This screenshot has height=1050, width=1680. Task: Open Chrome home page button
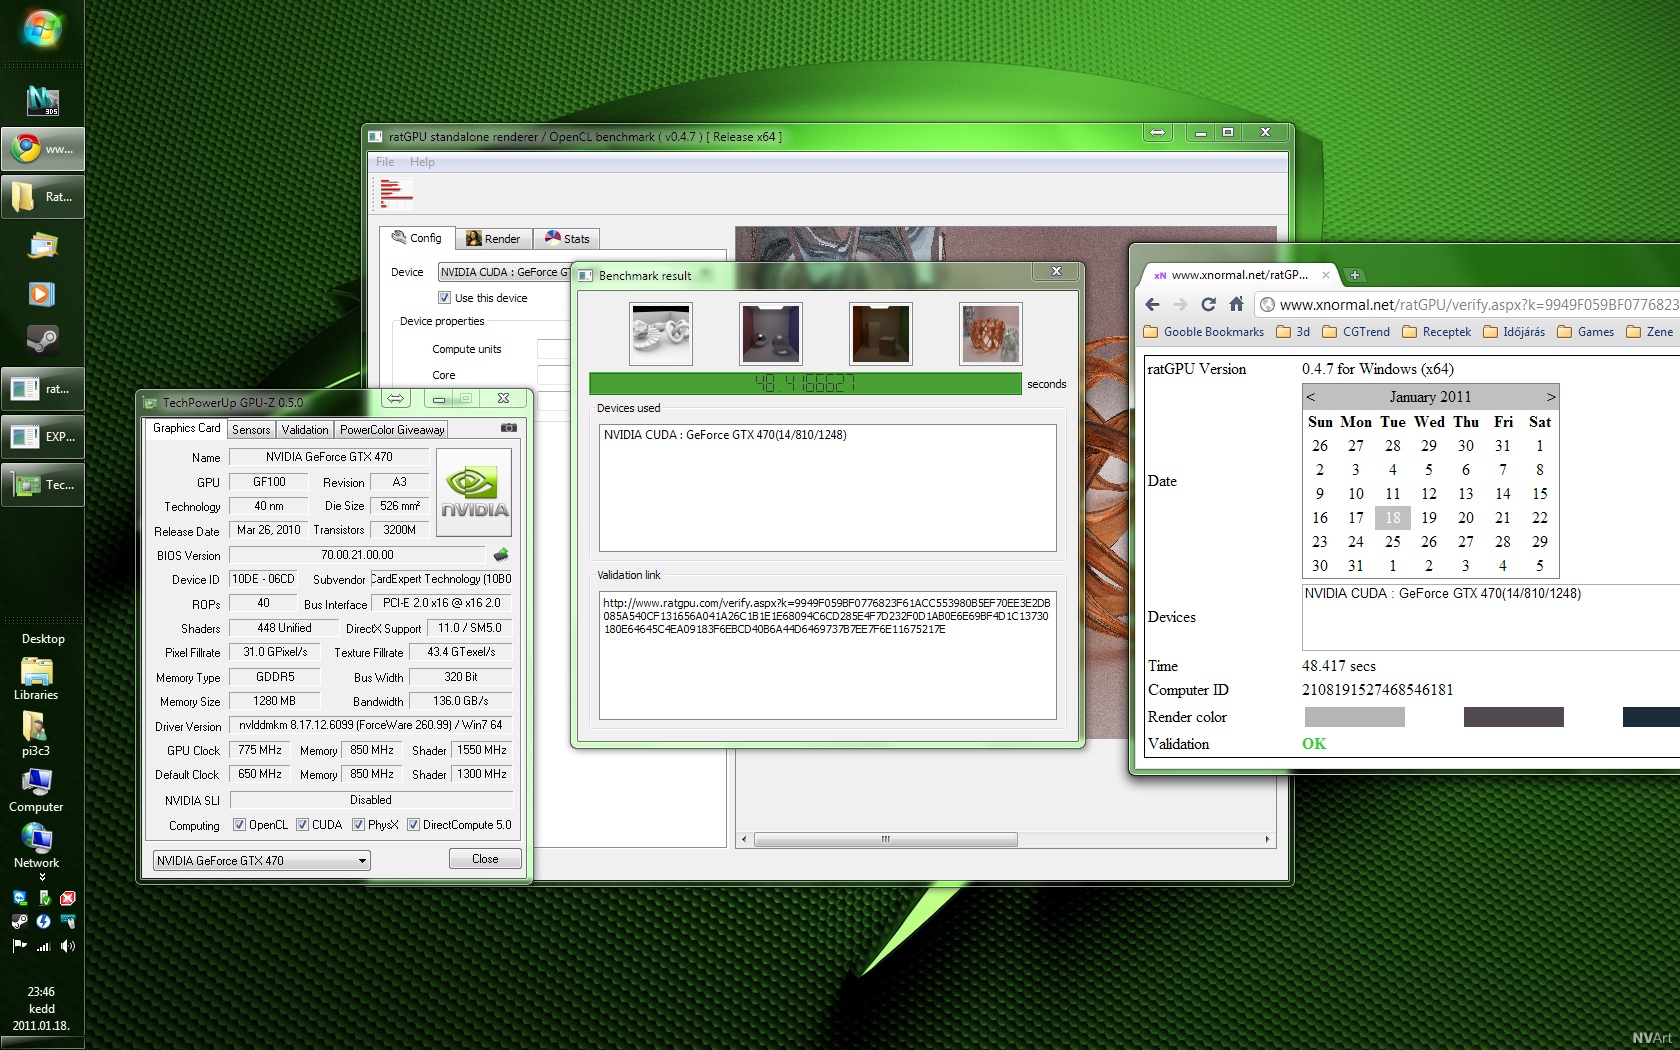1236,304
